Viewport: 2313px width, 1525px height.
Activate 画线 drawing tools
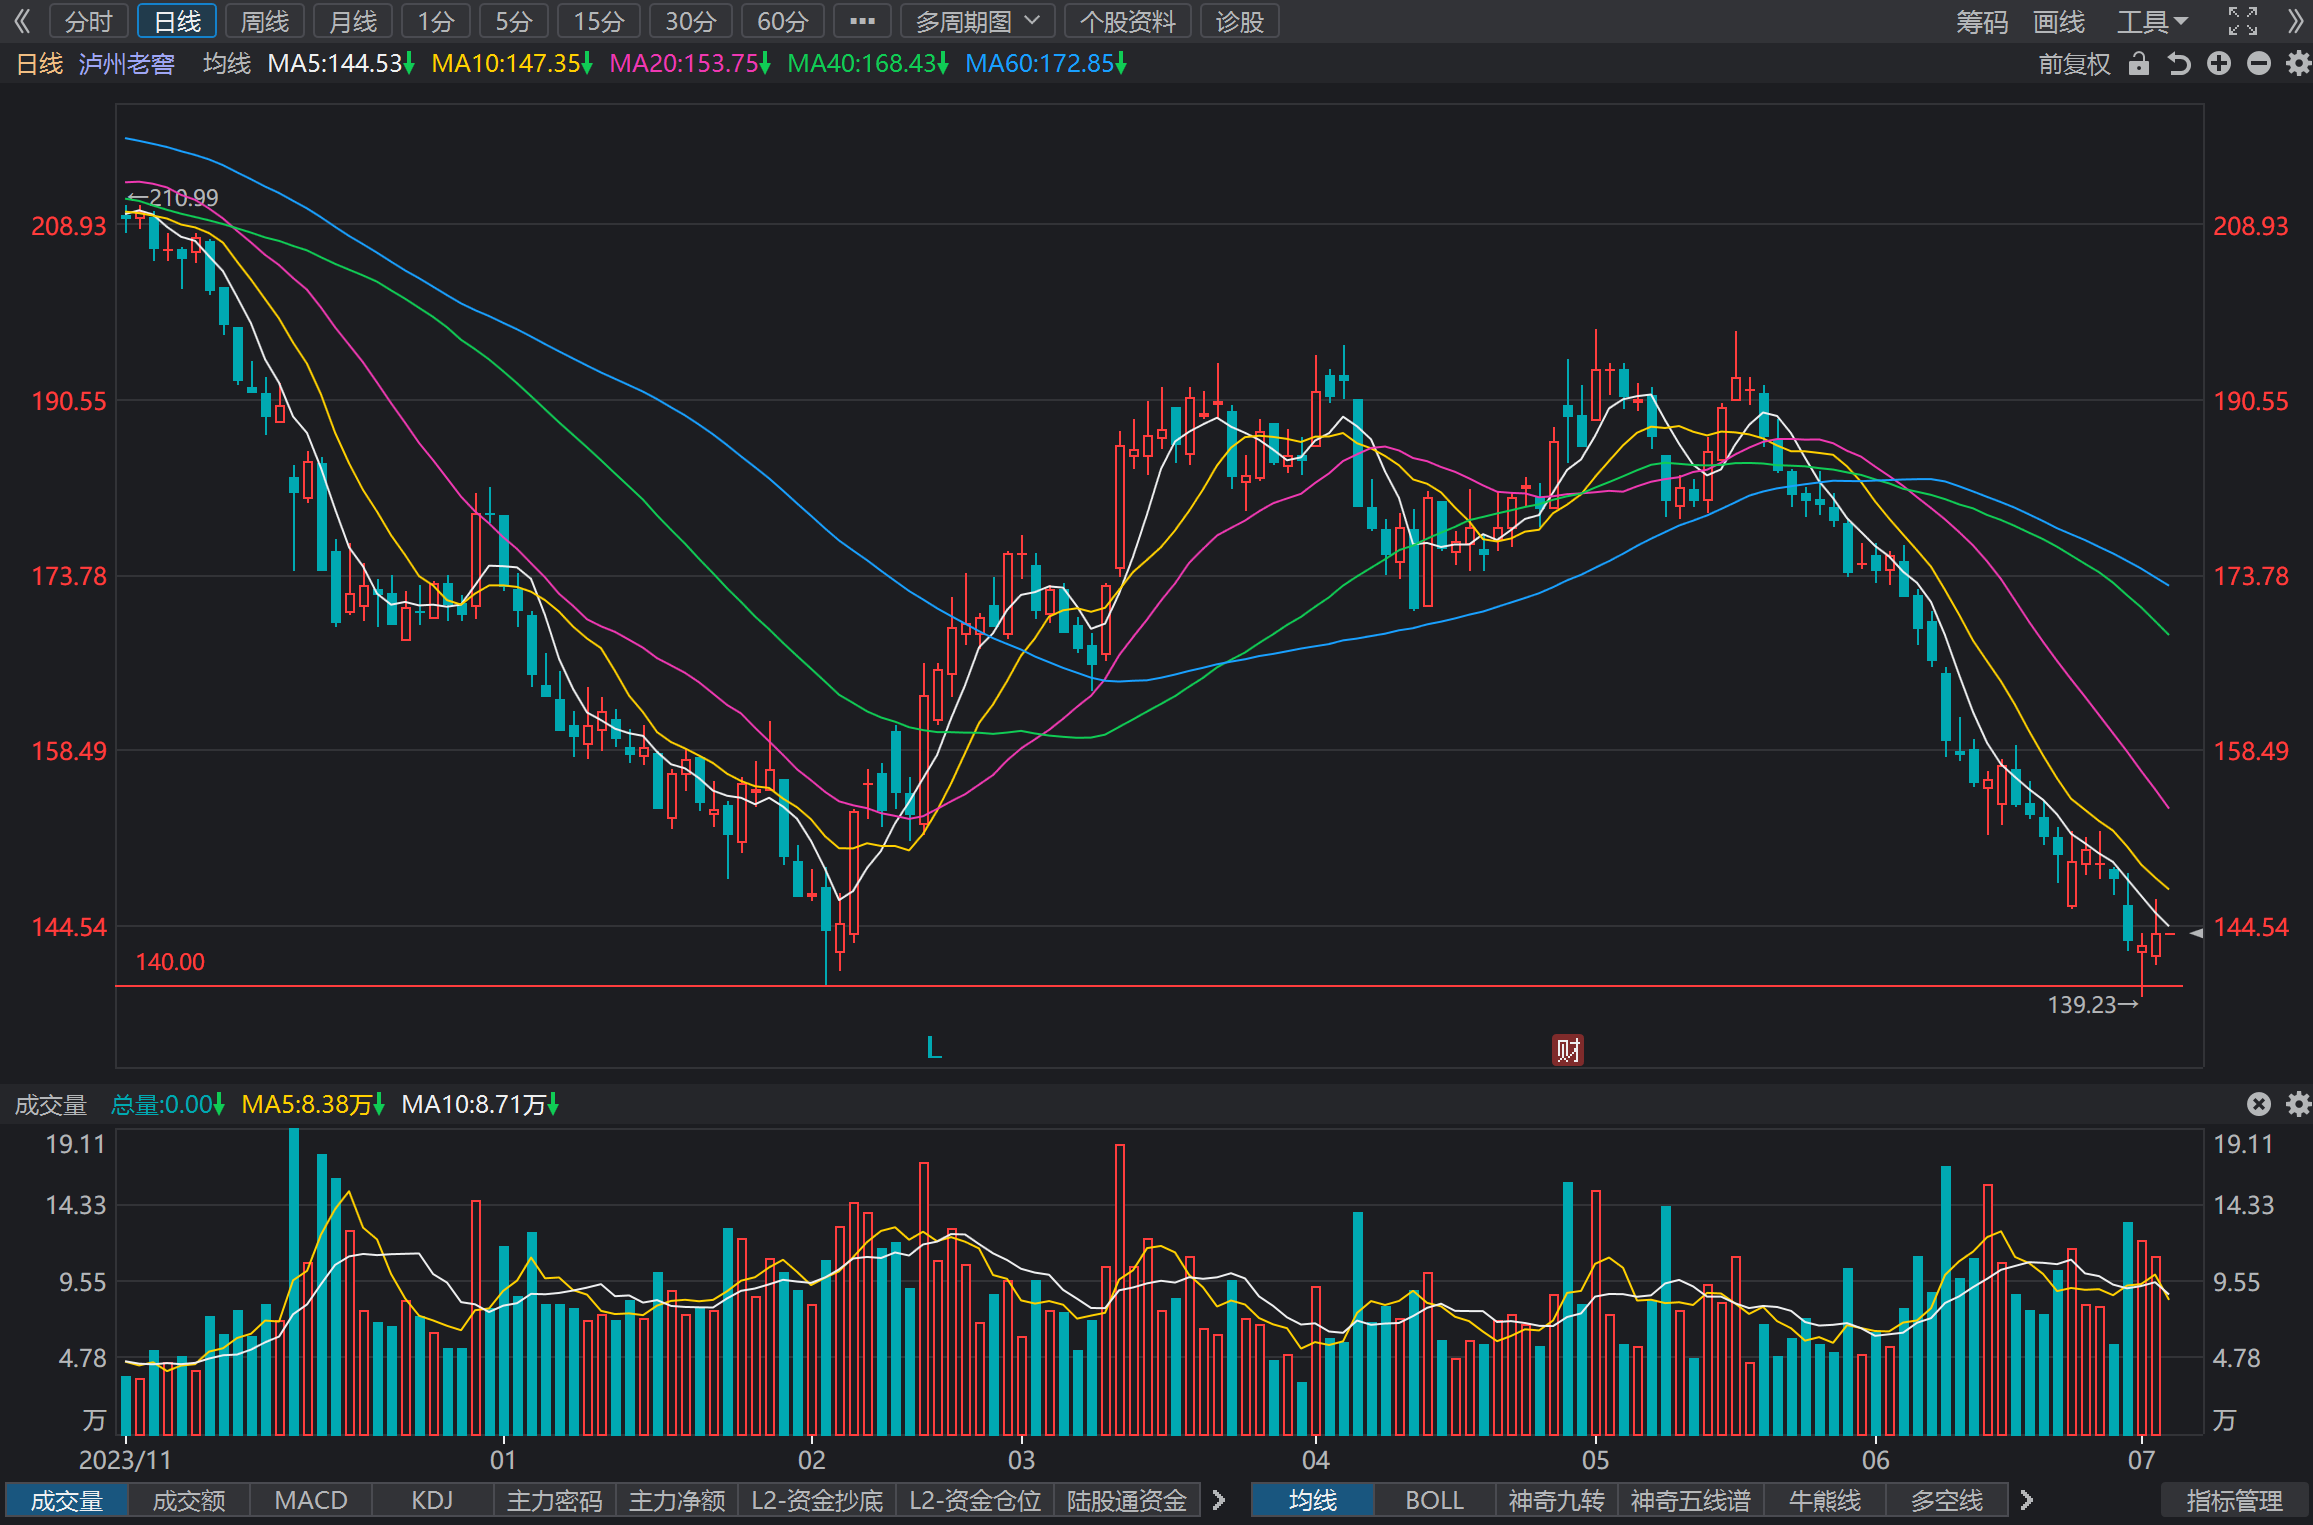[2059, 21]
